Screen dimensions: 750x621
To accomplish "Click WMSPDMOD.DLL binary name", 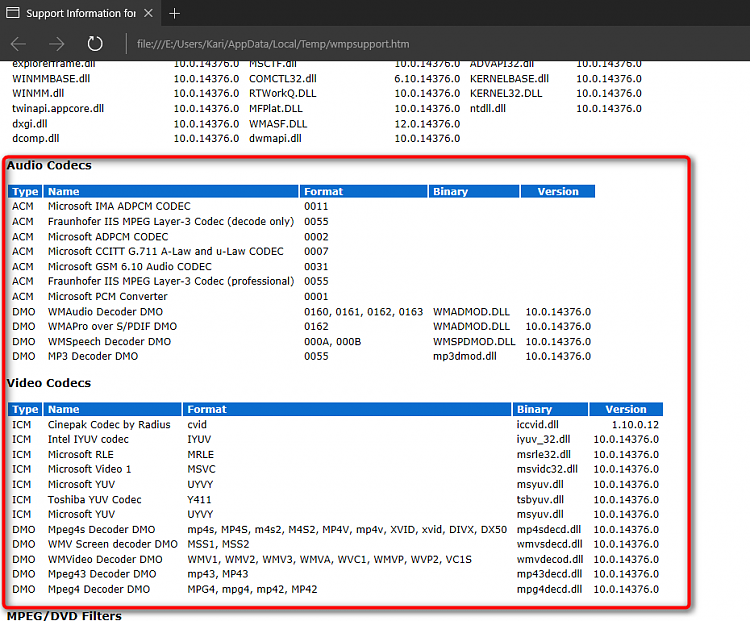I will pos(474,342).
